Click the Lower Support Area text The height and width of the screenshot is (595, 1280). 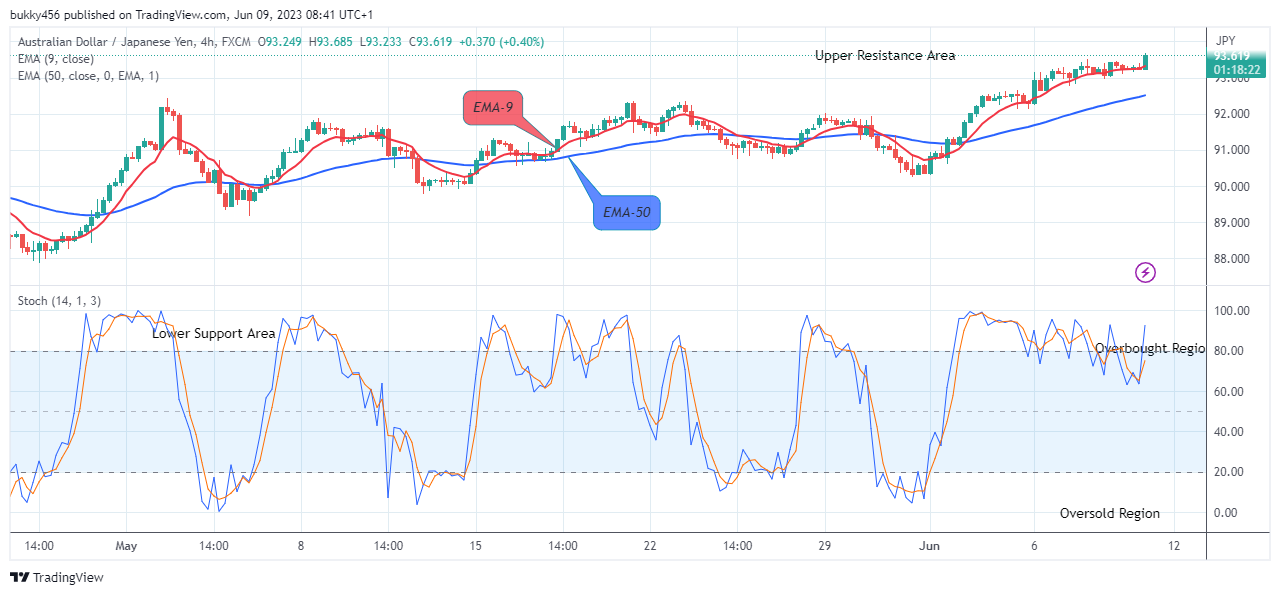[213, 333]
